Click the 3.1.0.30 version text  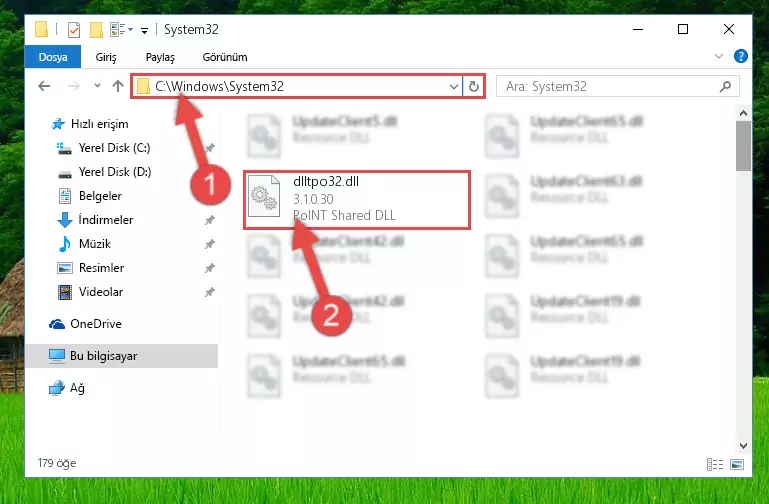click(x=313, y=199)
